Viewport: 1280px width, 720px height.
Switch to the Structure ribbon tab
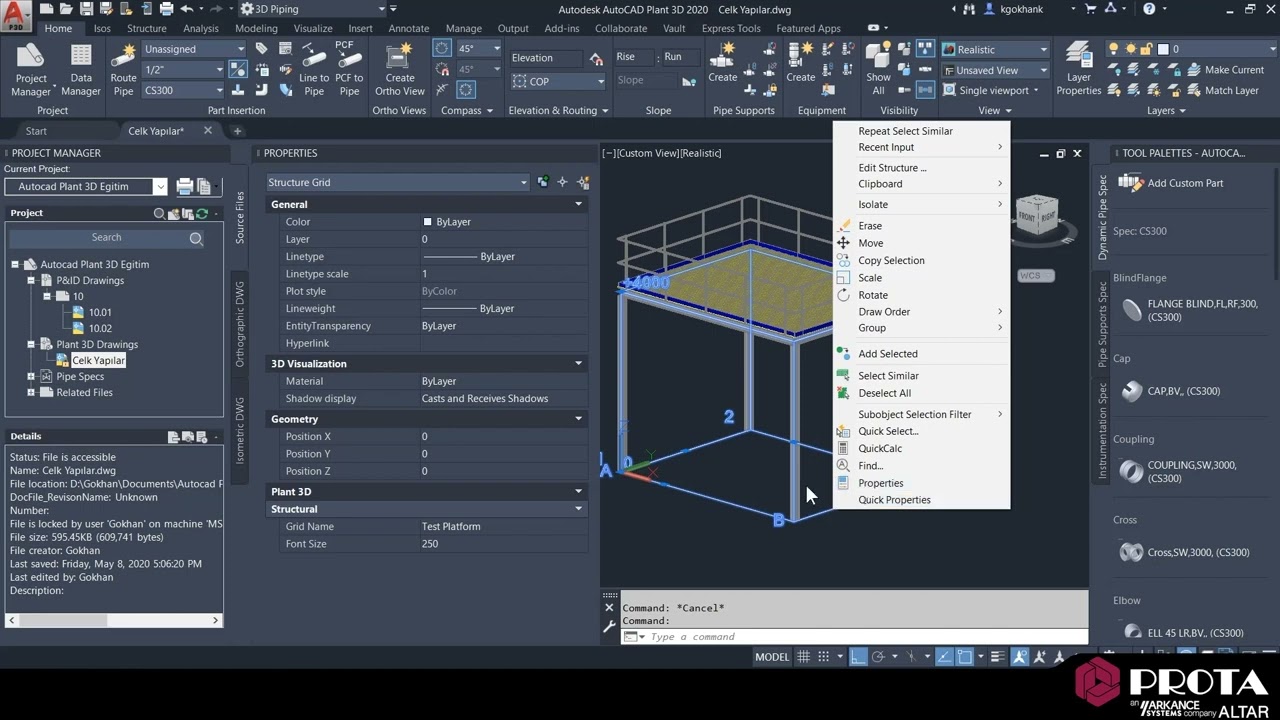146,28
